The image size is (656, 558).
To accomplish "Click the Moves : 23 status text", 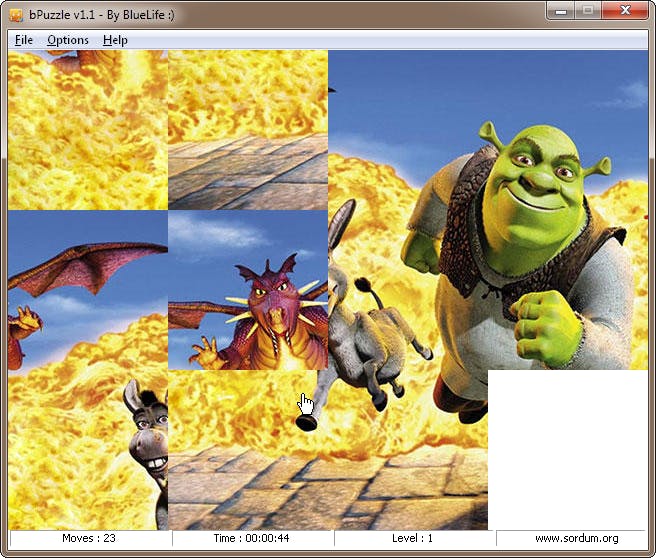I will 89,538.
